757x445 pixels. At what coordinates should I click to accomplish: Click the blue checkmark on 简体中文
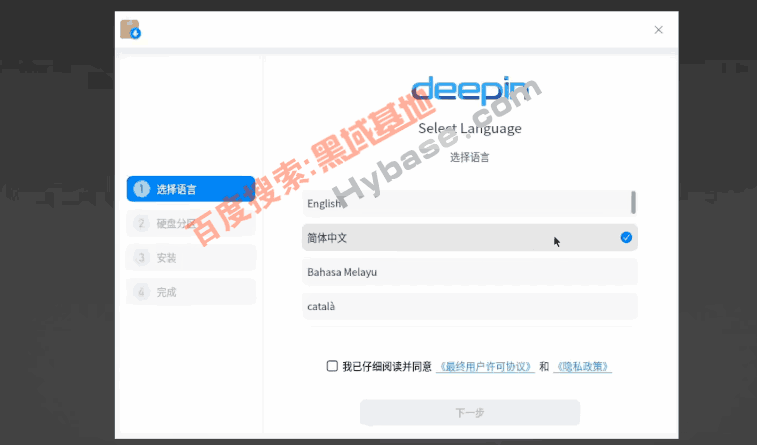click(626, 237)
